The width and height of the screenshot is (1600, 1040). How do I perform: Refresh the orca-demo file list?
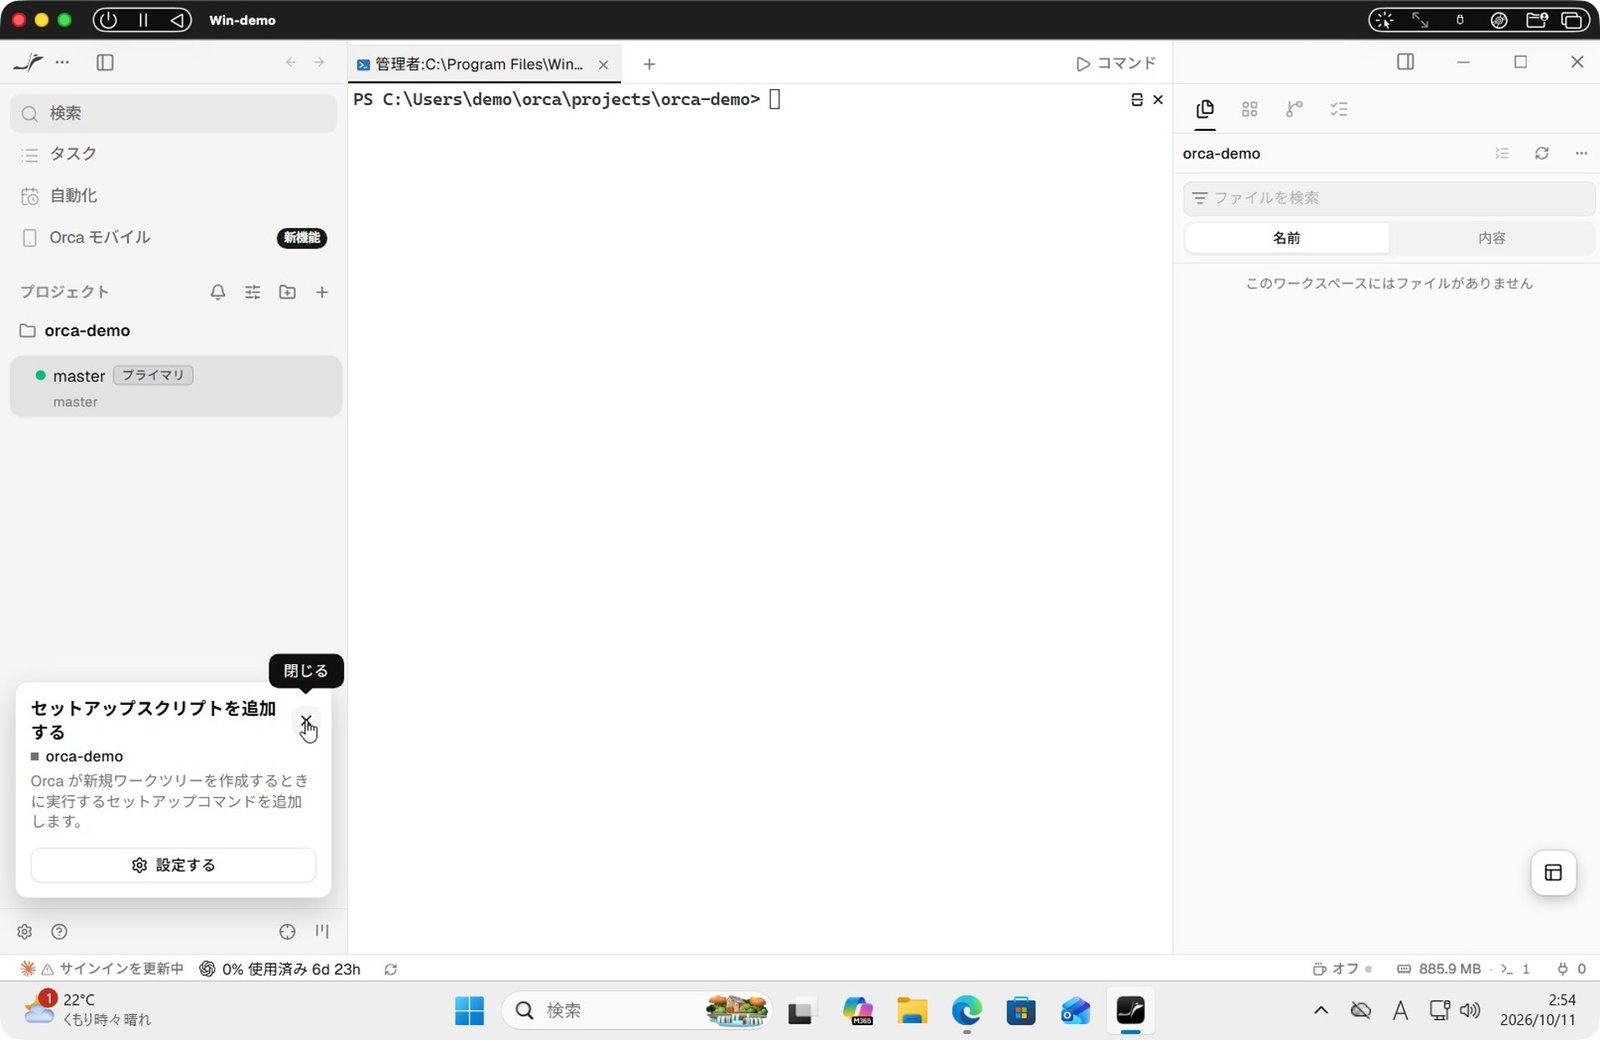(x=1542, y=153)
